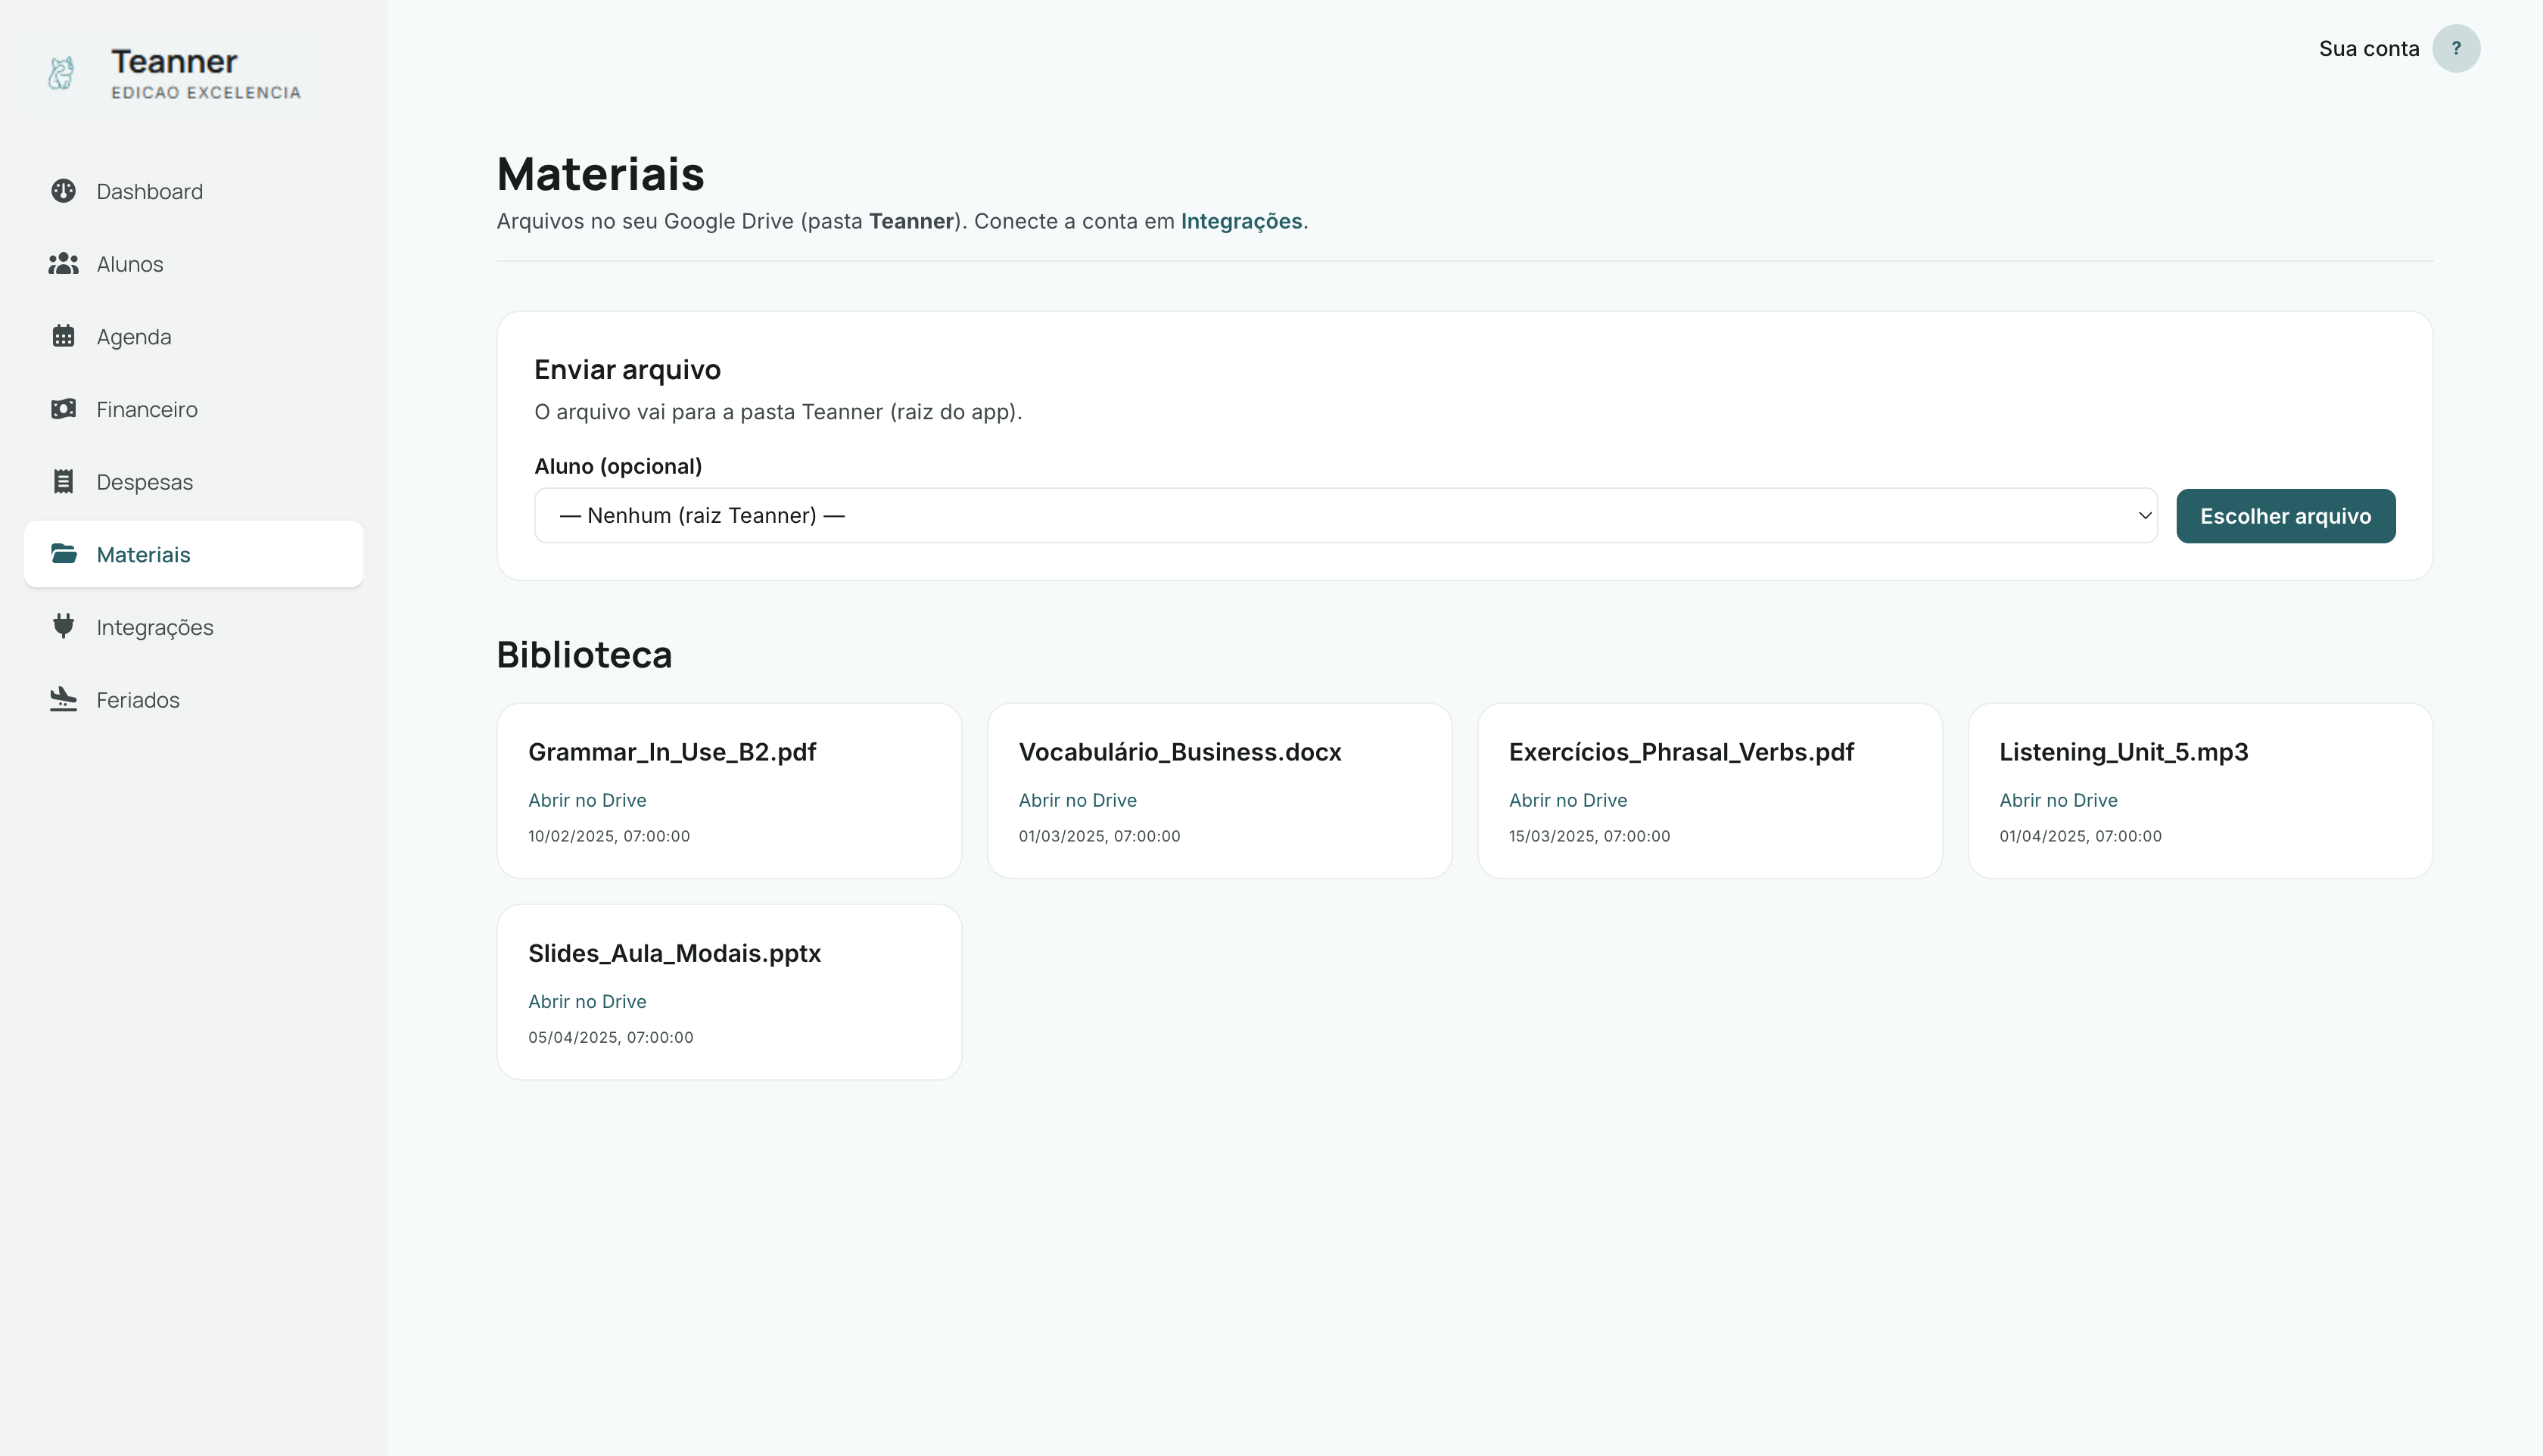Click the Grammar_In_Use_B2.pdf file name
Viewport: 2543px width, 1456px height.
click(672, 752)
